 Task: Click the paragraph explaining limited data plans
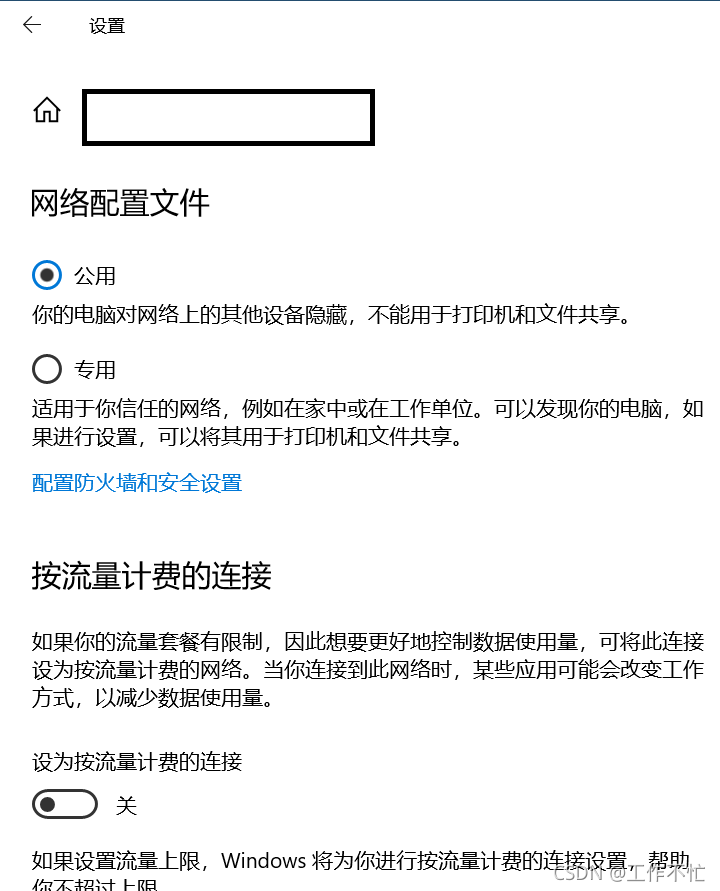point(368,669)
